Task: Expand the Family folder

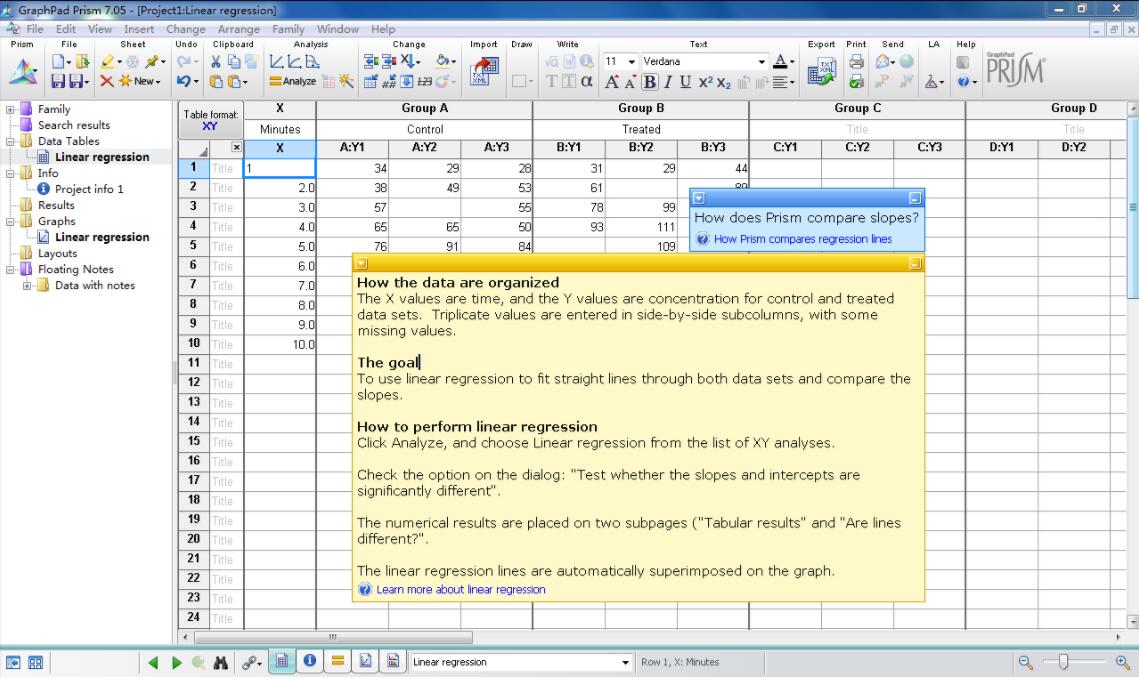Action: tap(10, 110)
